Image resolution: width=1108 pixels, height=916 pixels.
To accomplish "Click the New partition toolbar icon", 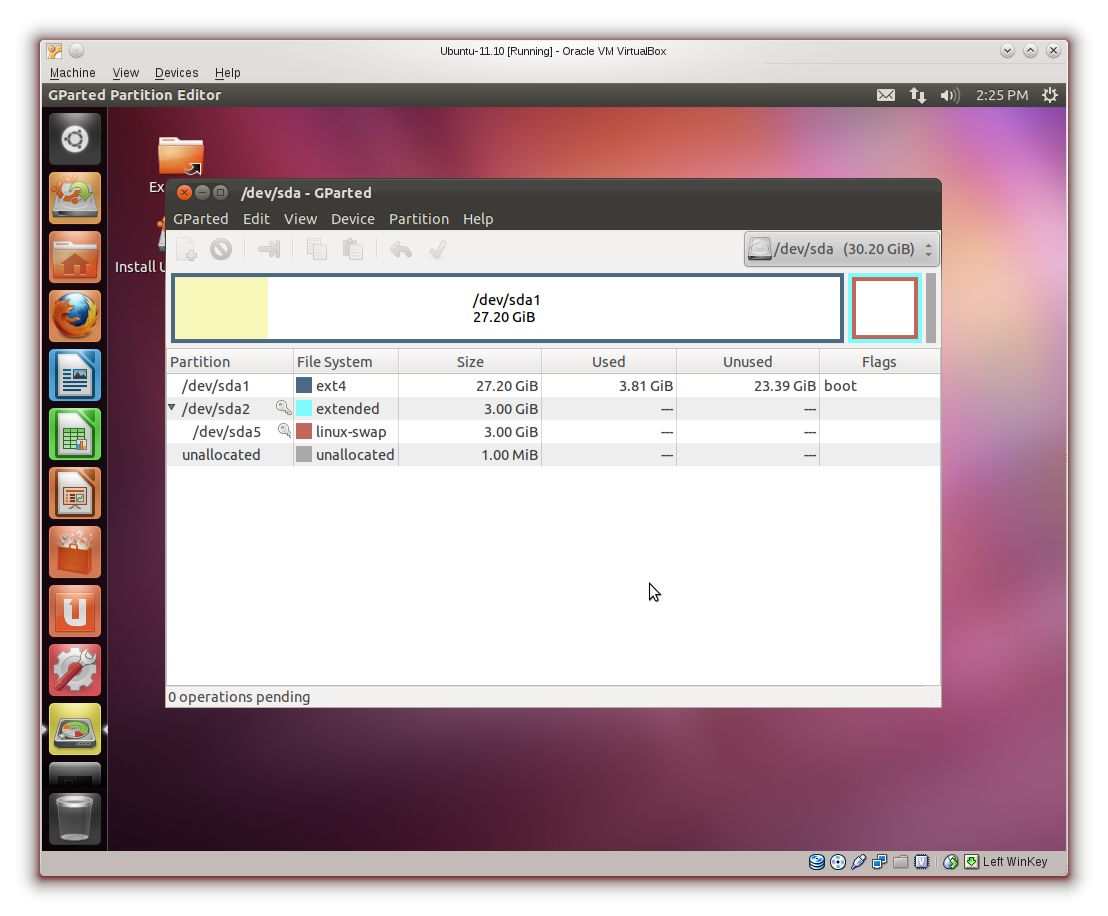I will tap(187, 249).
